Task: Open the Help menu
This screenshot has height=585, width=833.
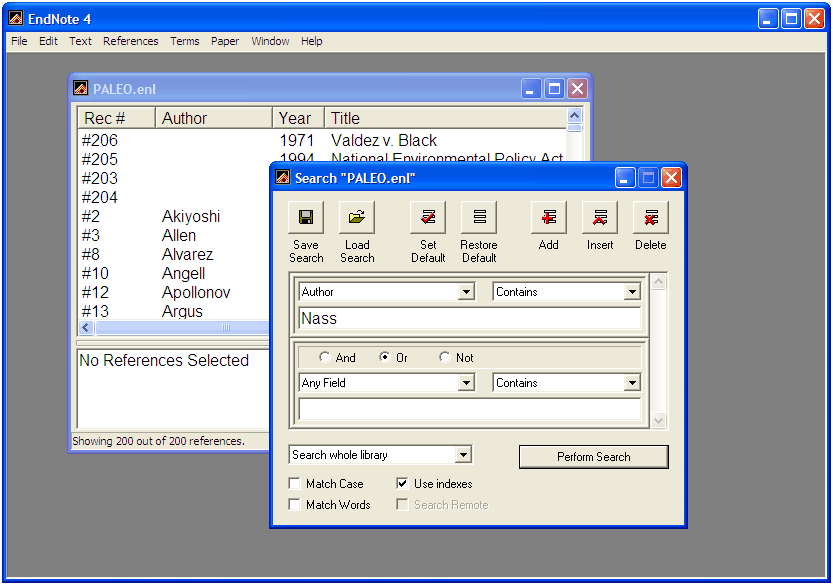Action: (312, 41)
